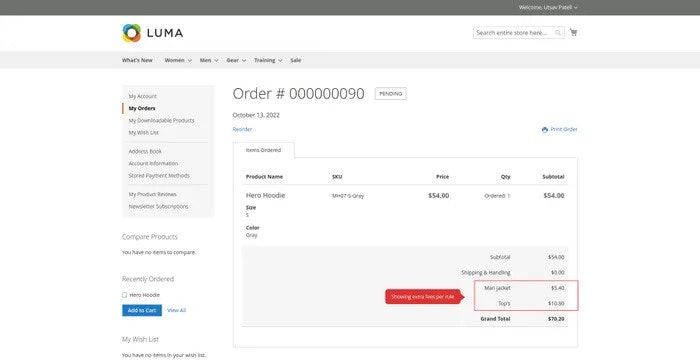Select My Orders in sidebar
The height and width of the screenshot is (360, 700).
tap(142, 108)
